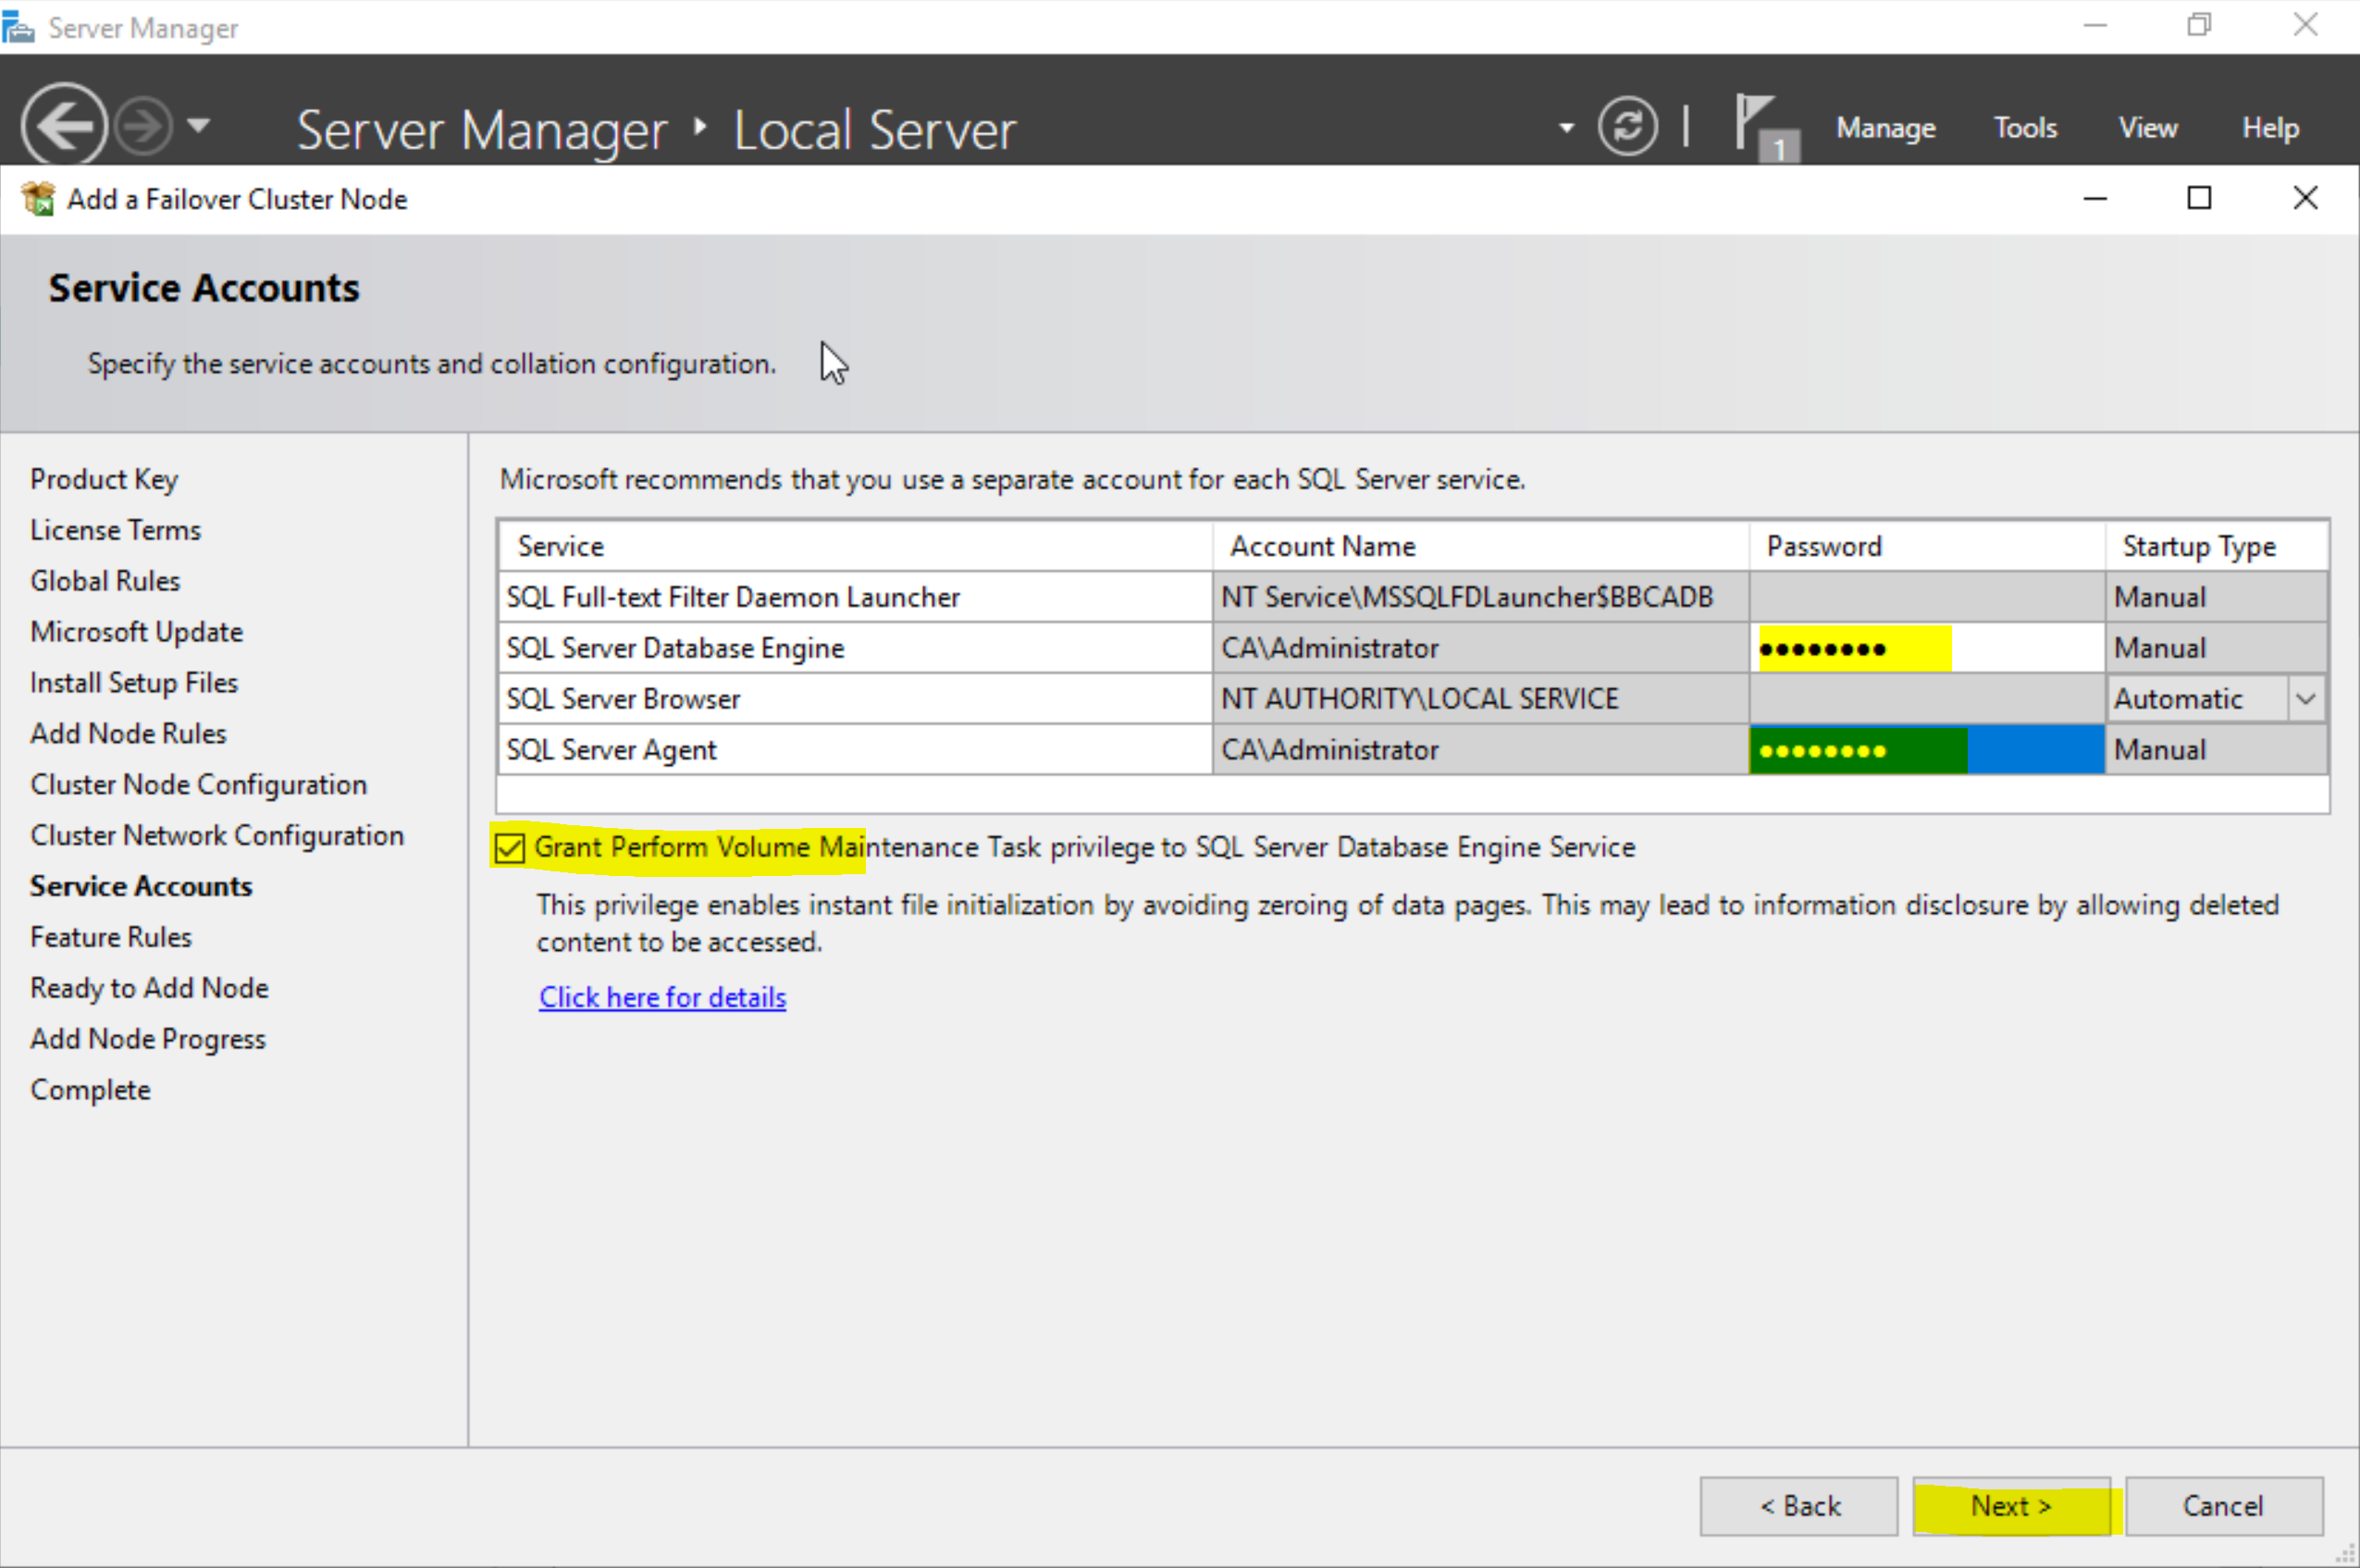This screenshot has height=1568, width=2360.
Task: Click the Server Manager forward arrow
Action: pyautogui.click(x=142, y=126)
